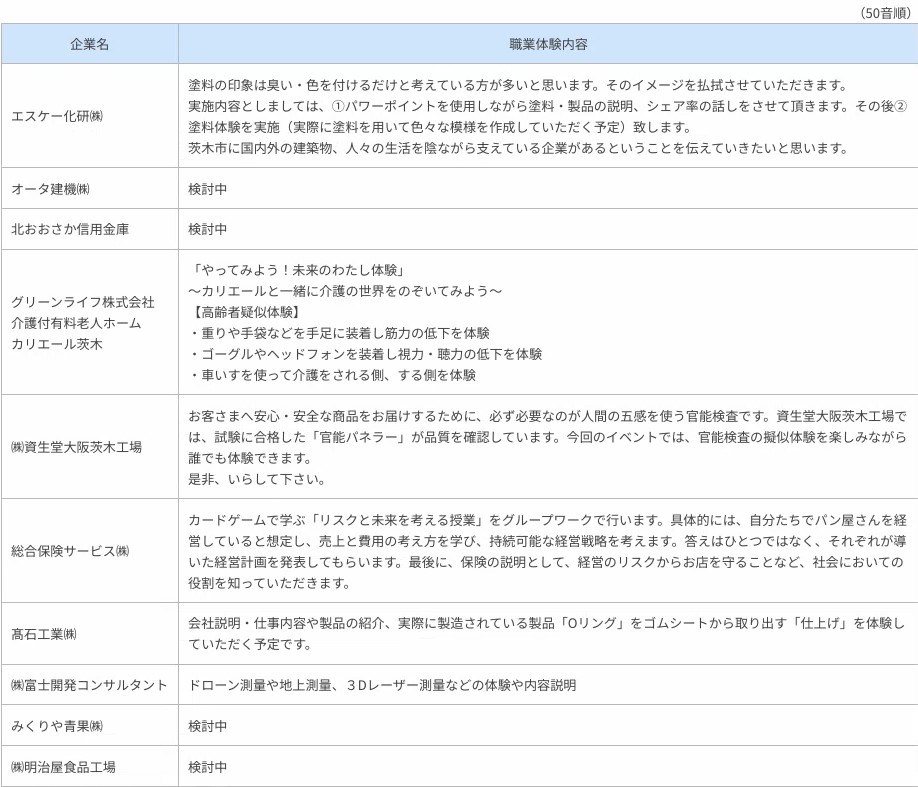
Task: Click the ㈱富士開発コンサルタント company name
Action: 89,685
